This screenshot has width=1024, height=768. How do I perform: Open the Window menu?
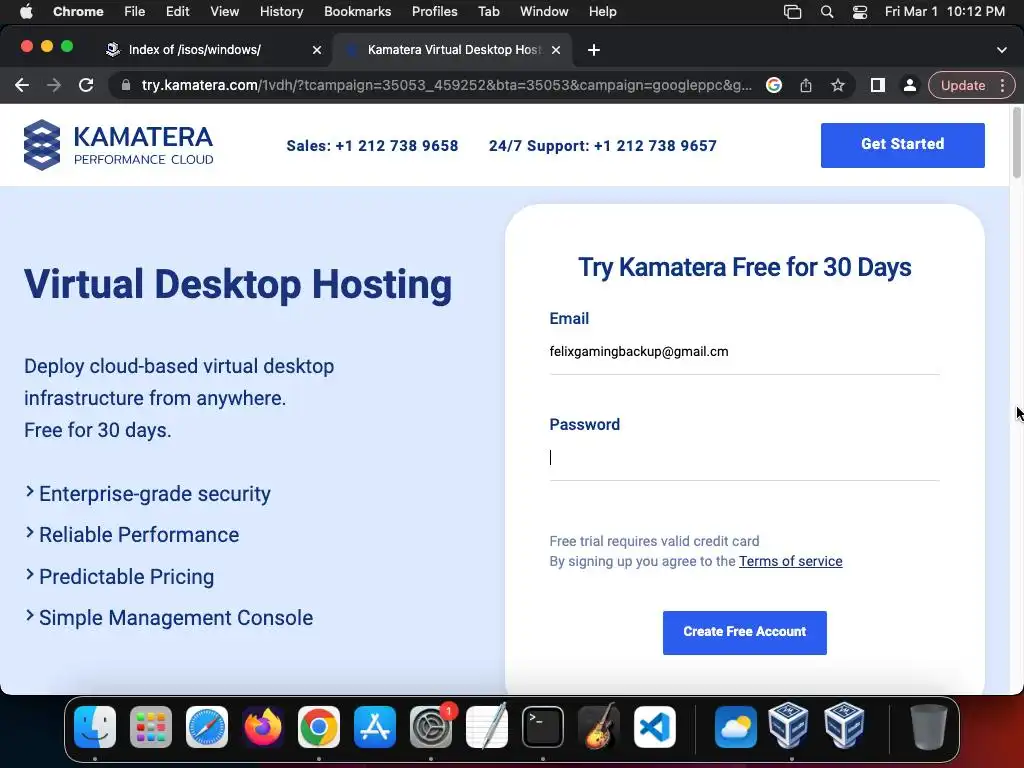[544, 12]
